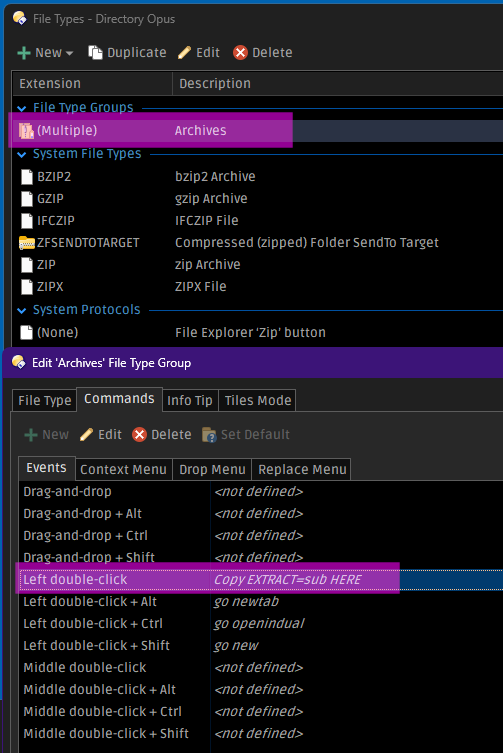Select the 'go openindual' command
This screenshot has height=753, width=503.
(259, 624)
